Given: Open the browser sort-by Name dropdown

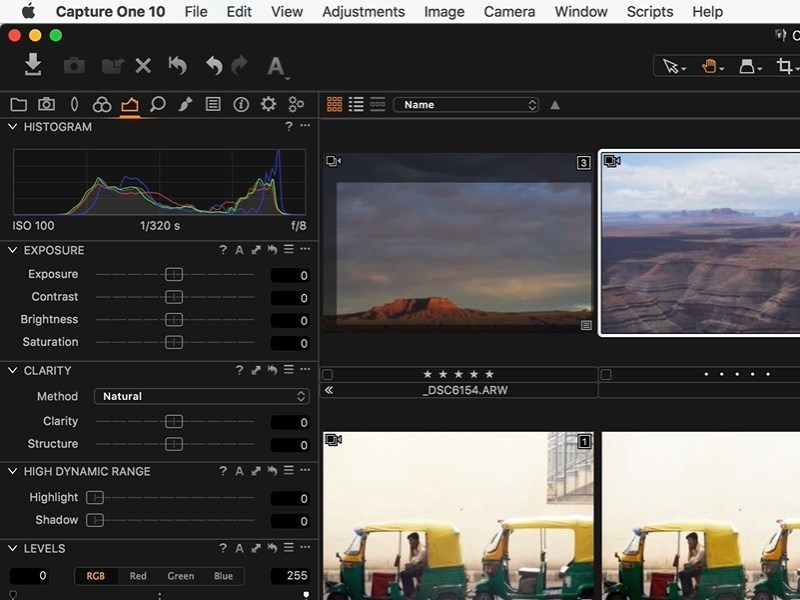Looking at the screenshot, I should coord(467,104).
